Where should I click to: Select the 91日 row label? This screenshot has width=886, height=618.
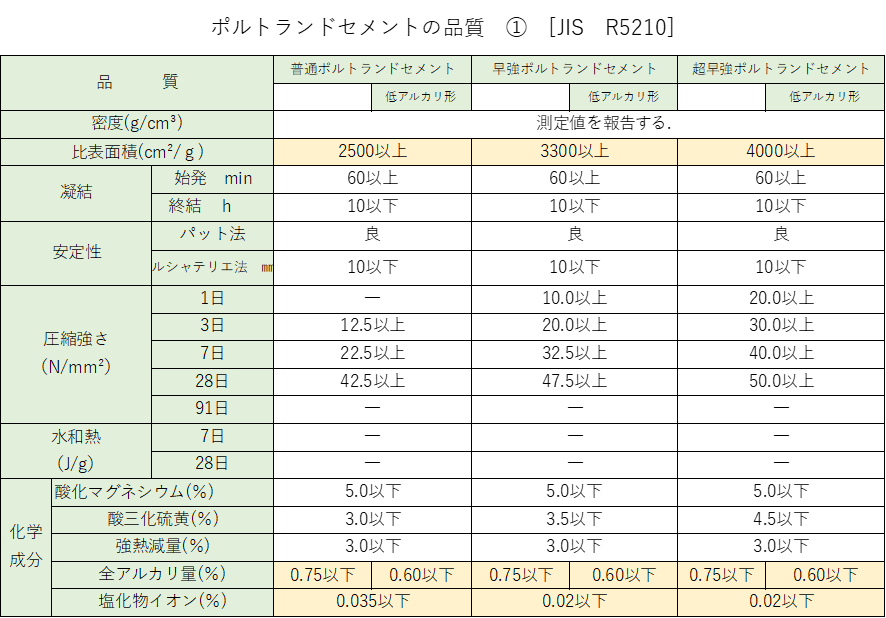click(x=212, y=409)
